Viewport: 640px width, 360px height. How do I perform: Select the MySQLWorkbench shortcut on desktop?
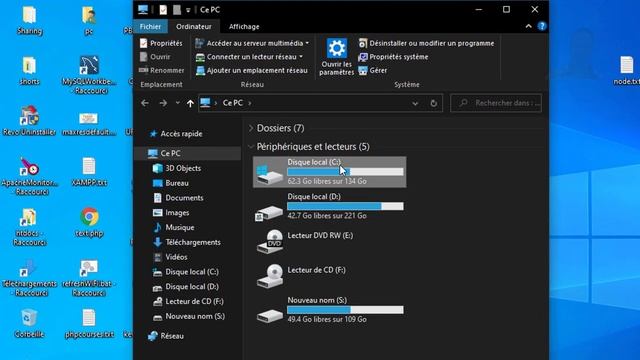[x=89, y=75]
